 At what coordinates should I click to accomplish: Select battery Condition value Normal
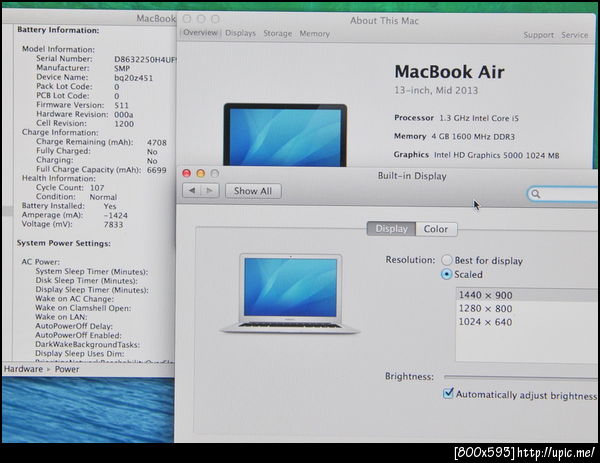[103, 197]
